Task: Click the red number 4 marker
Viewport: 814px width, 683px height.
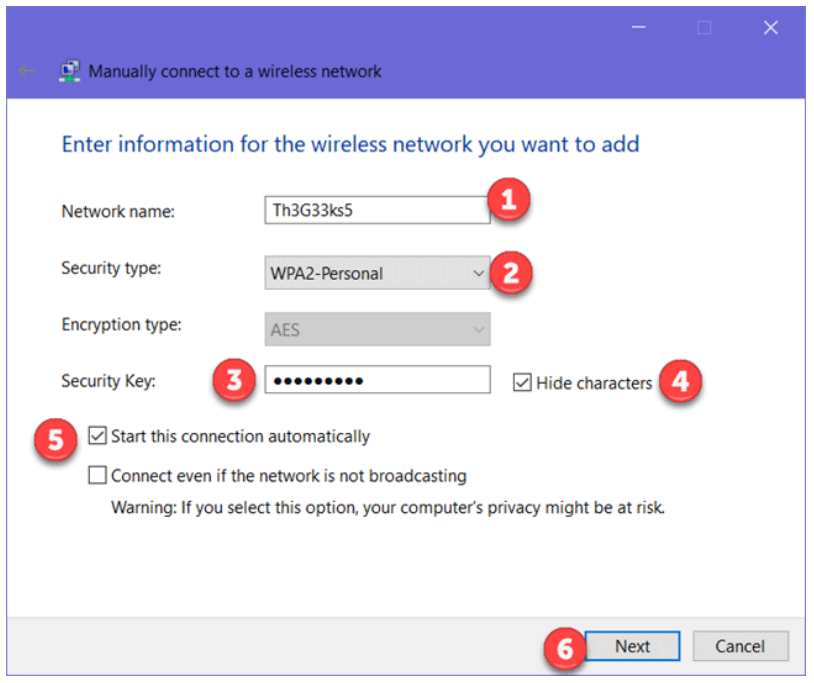Action: click(x=680, y=382)
